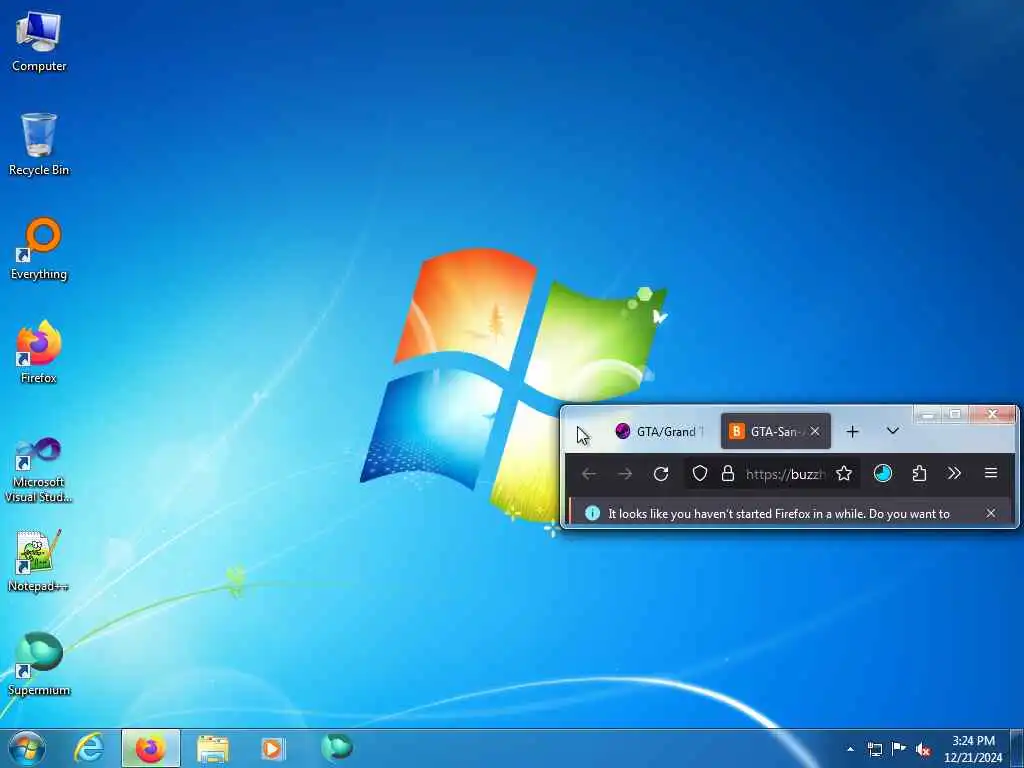This screenshot has height=768, width=1024.
Task: Expand the more tools overflow chevron
Action: pos(954,473)
